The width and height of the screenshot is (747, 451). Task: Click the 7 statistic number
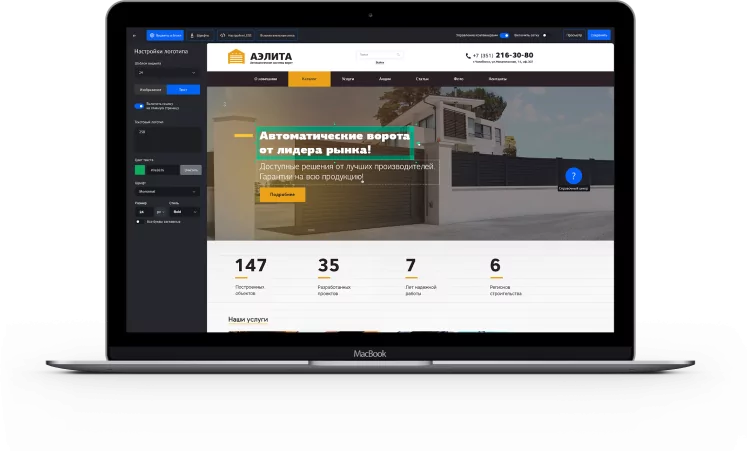[411, 265]
